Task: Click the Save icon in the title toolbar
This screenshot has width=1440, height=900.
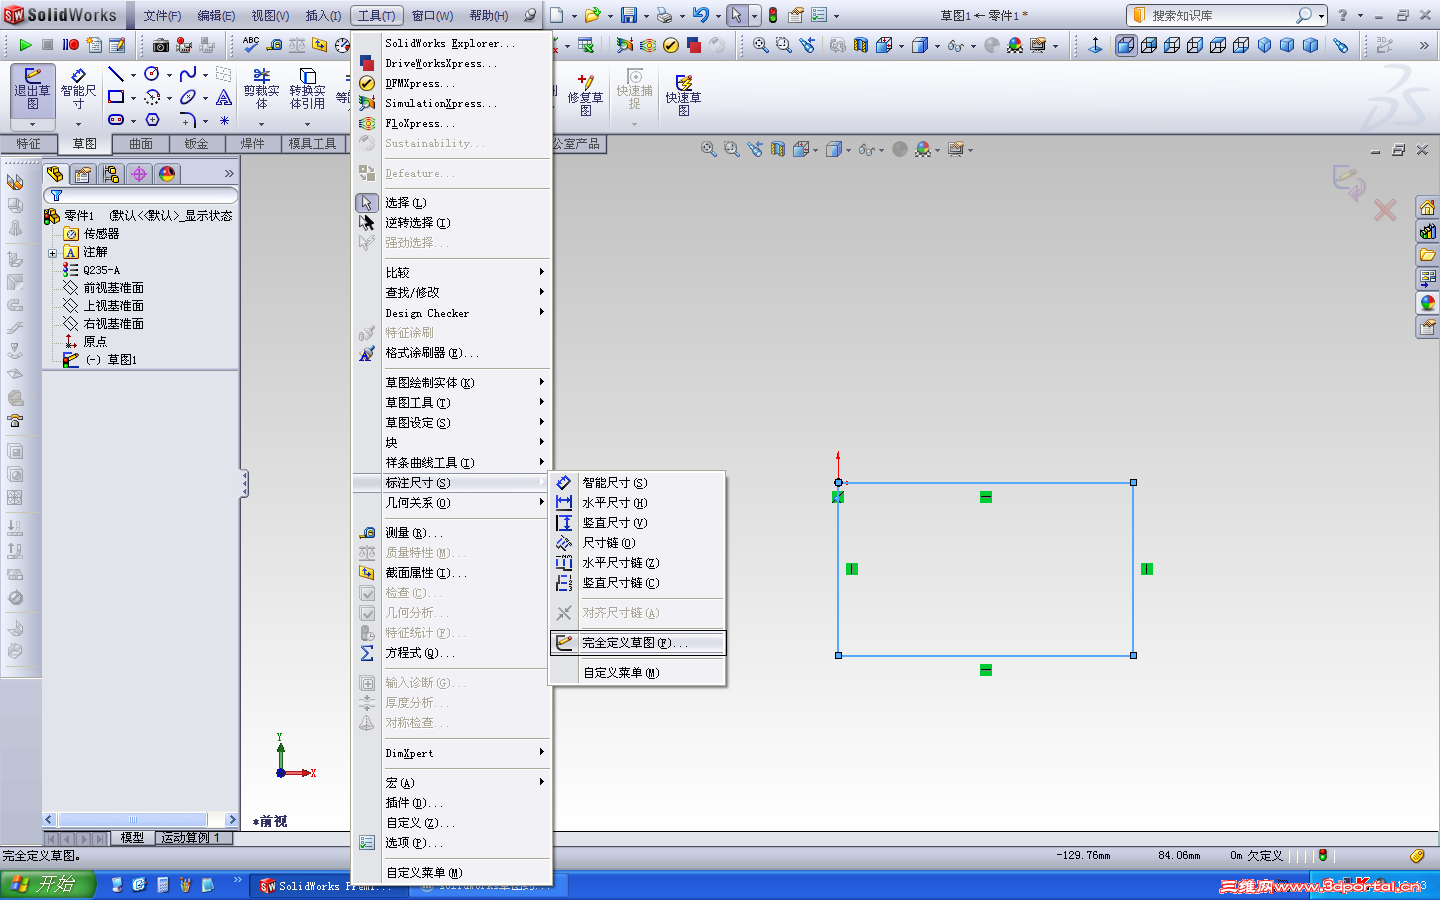Action: coord(629,15)
